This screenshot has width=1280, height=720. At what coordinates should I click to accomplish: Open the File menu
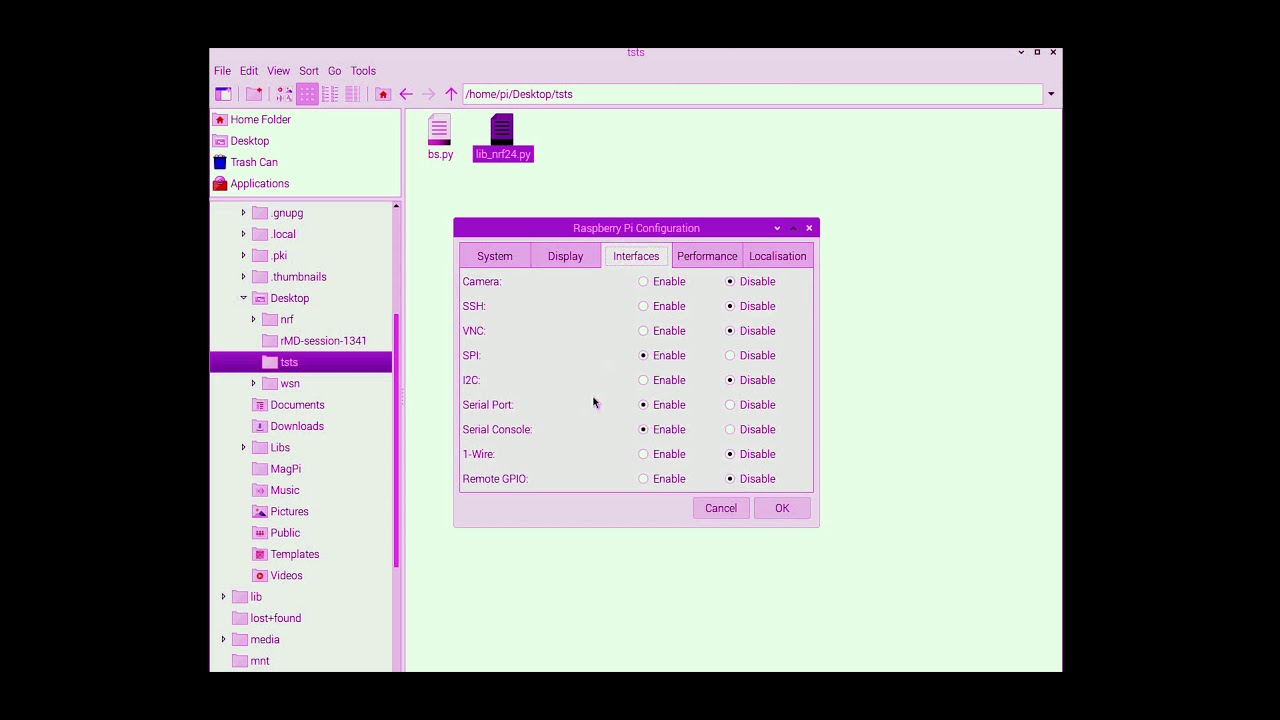(222, 71)
